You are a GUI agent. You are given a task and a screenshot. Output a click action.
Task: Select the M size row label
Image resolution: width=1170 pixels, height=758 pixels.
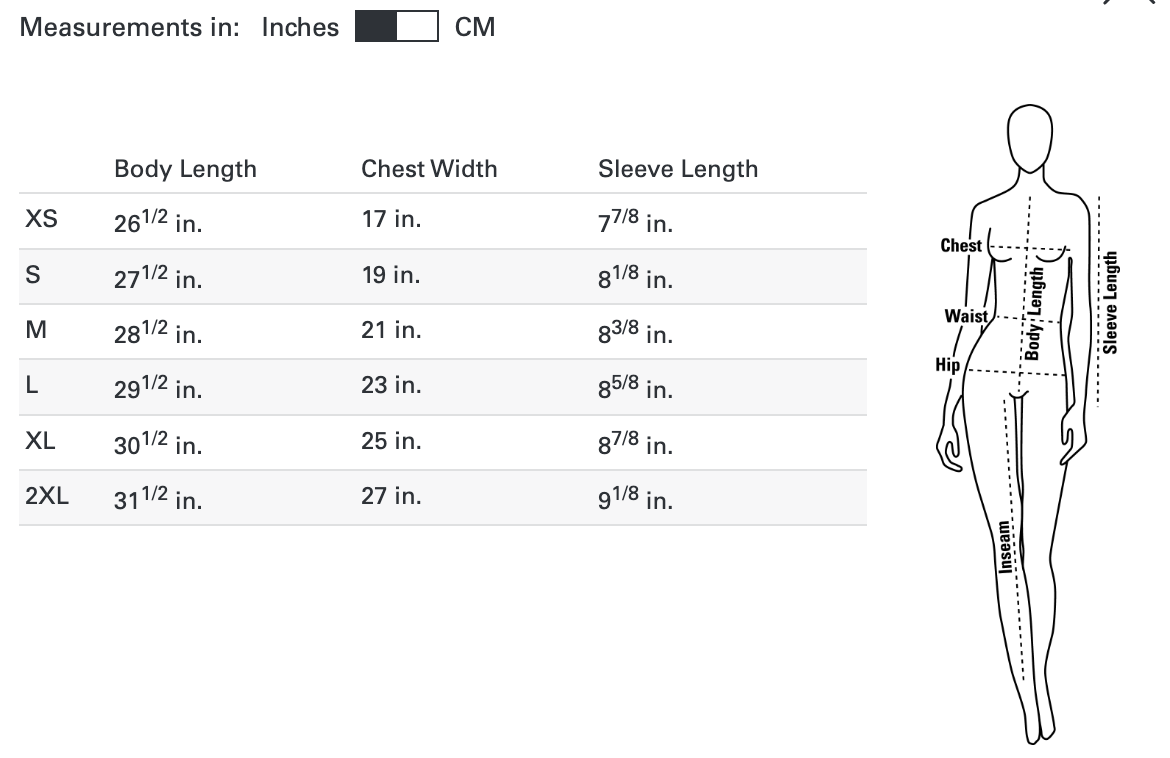click(x=35, y=330)
